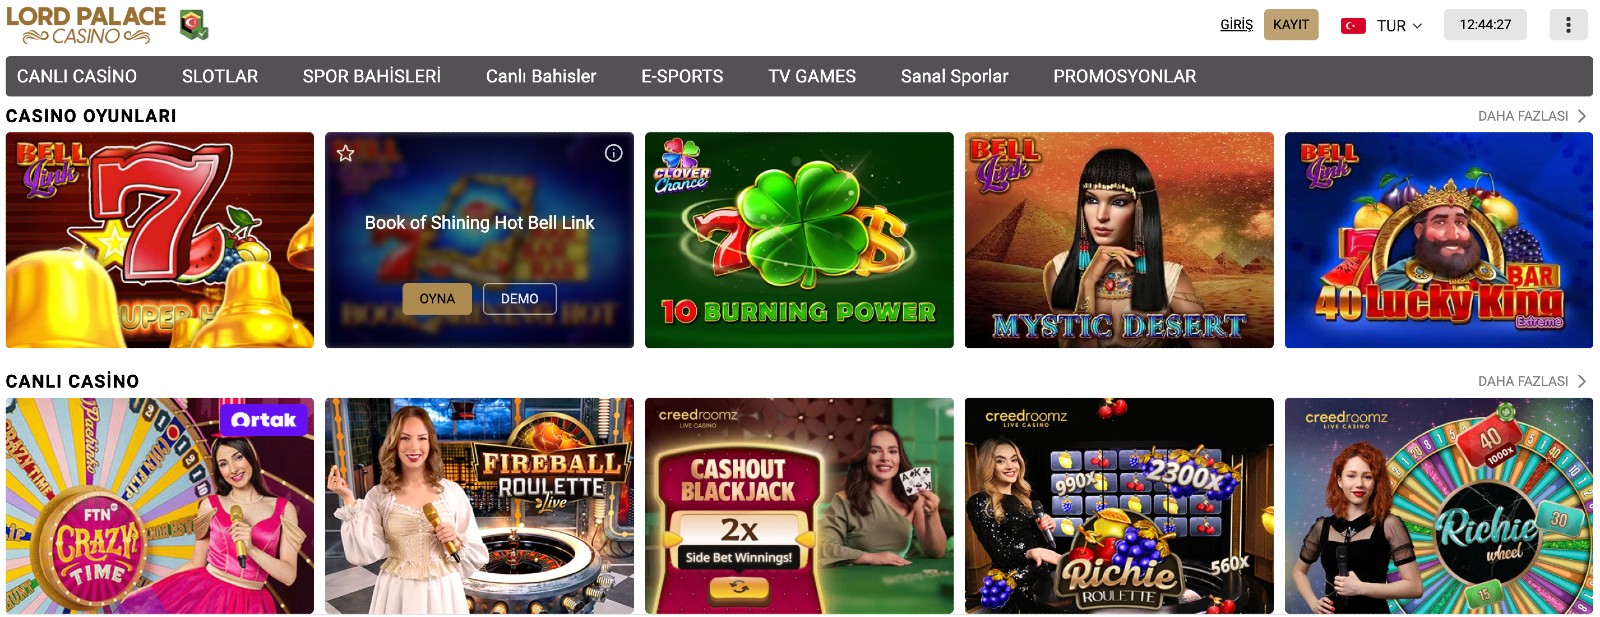The width and height of the screenshot is (1600, 617).
Task: Open the info icon on Book of Shining Hot
Action: 613,153
